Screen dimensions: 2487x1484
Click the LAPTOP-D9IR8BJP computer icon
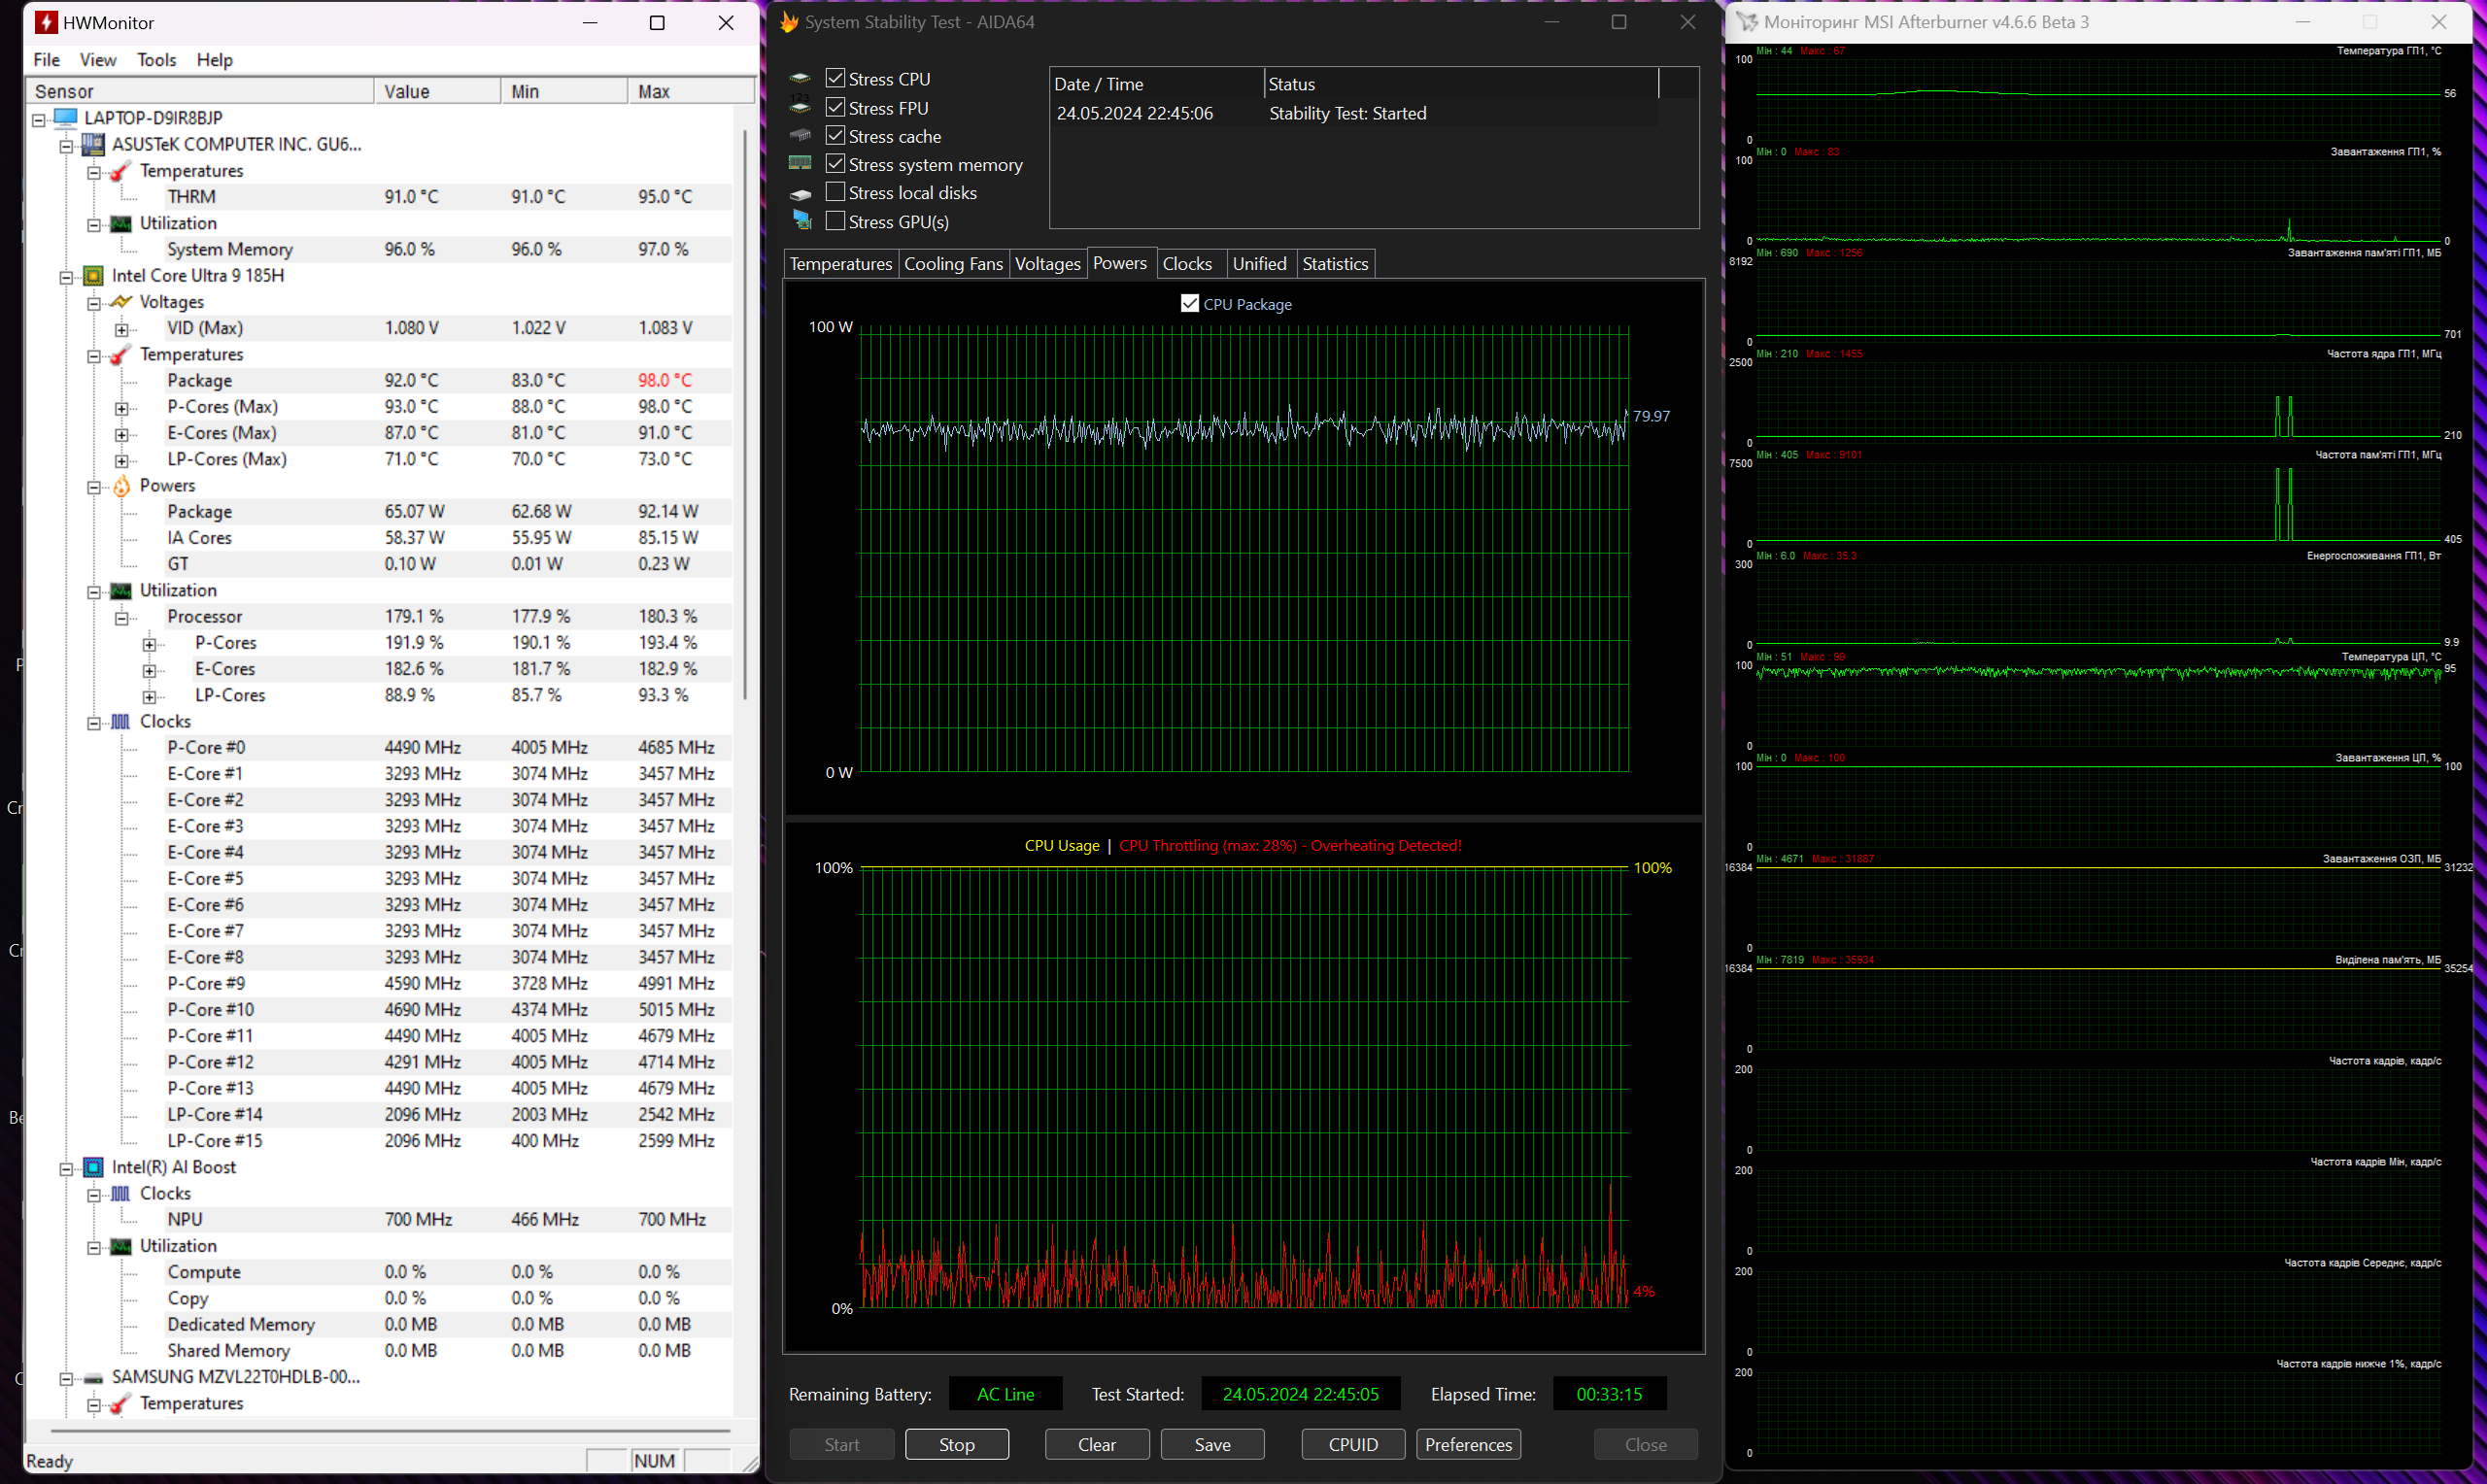66,118
